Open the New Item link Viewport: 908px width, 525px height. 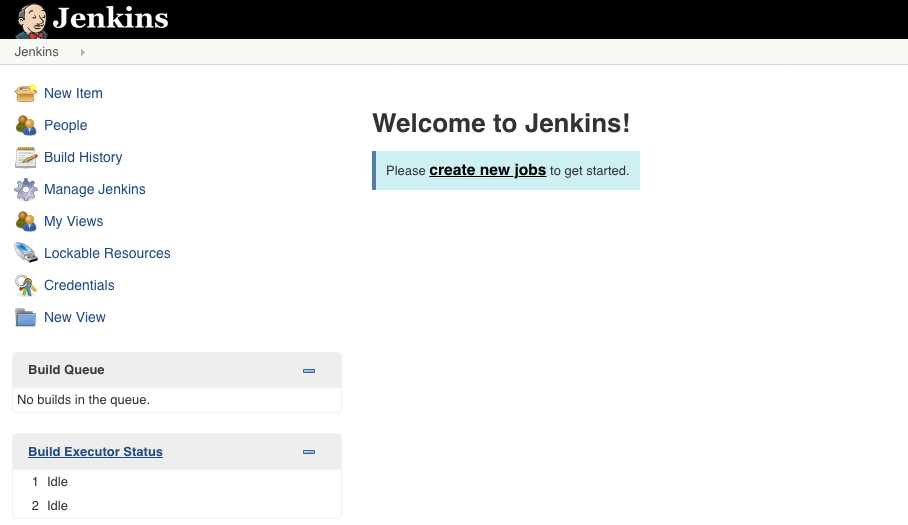[74, 93]
